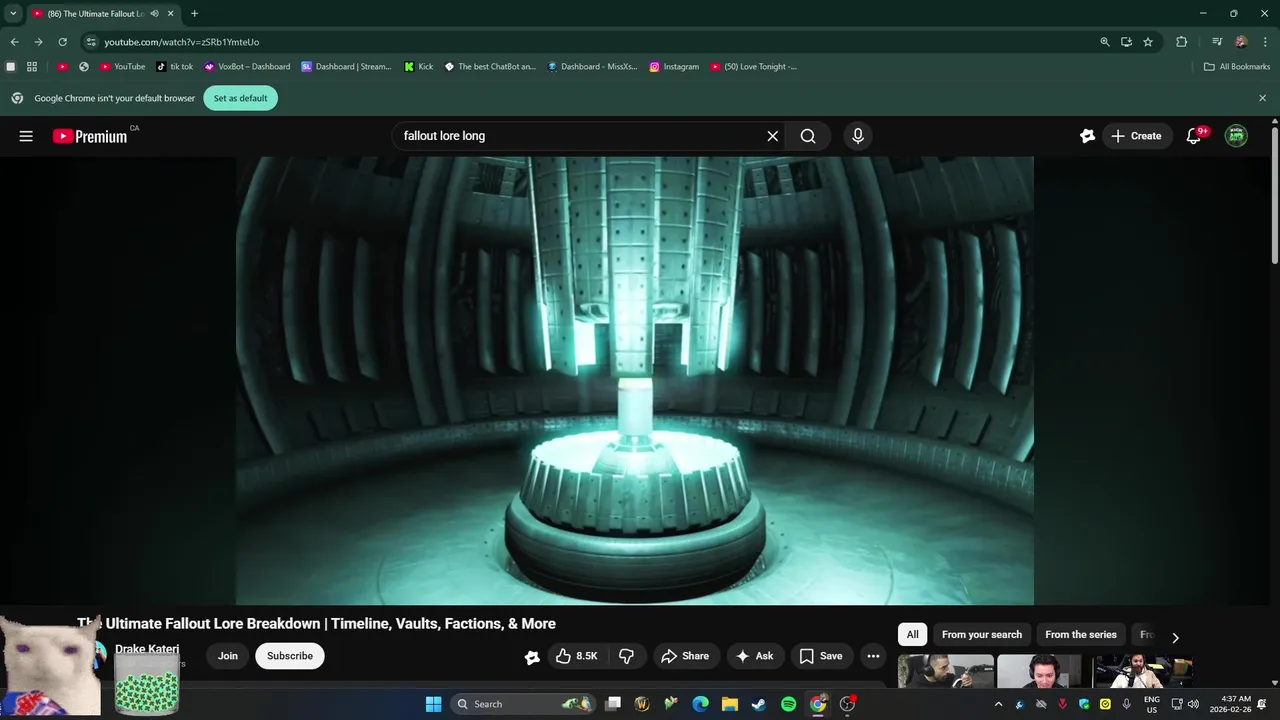This screenshot has width=1280, height=720.
Task: Open the YouTube bookmark
Action: [x=122, y=67]
